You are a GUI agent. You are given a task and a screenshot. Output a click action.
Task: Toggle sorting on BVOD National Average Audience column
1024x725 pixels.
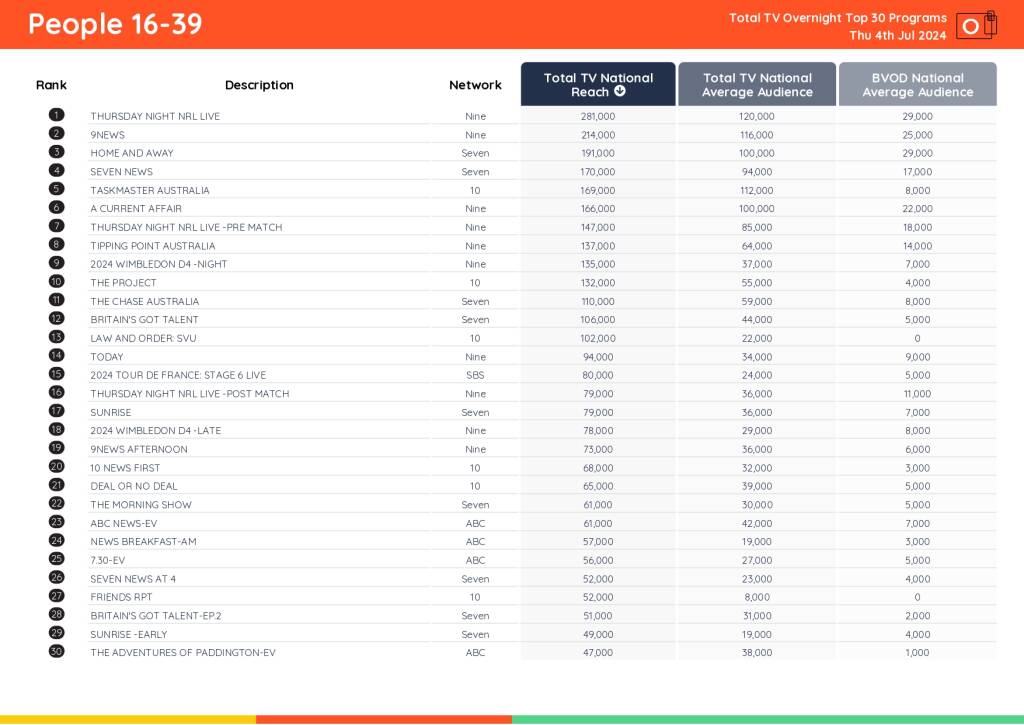[x=917, y=84]
